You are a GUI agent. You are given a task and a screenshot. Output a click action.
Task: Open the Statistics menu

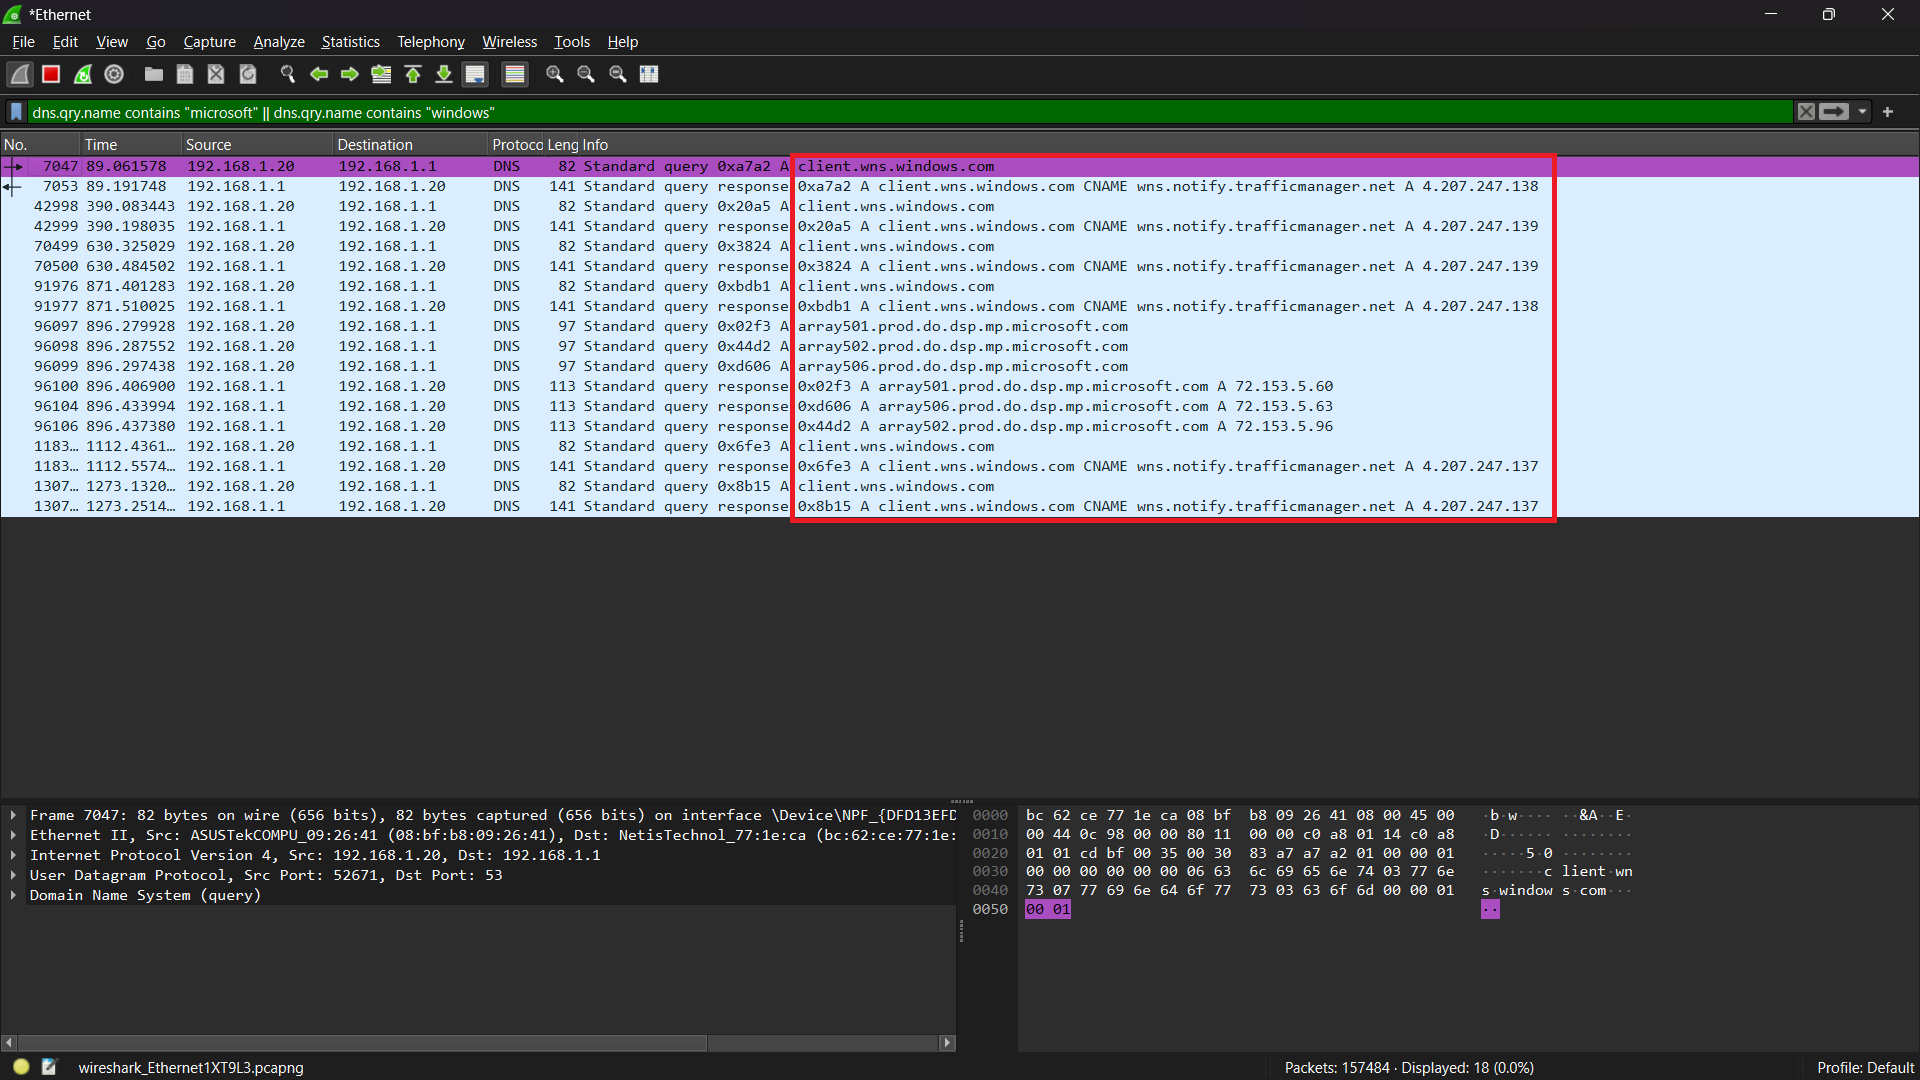(350, 42)
